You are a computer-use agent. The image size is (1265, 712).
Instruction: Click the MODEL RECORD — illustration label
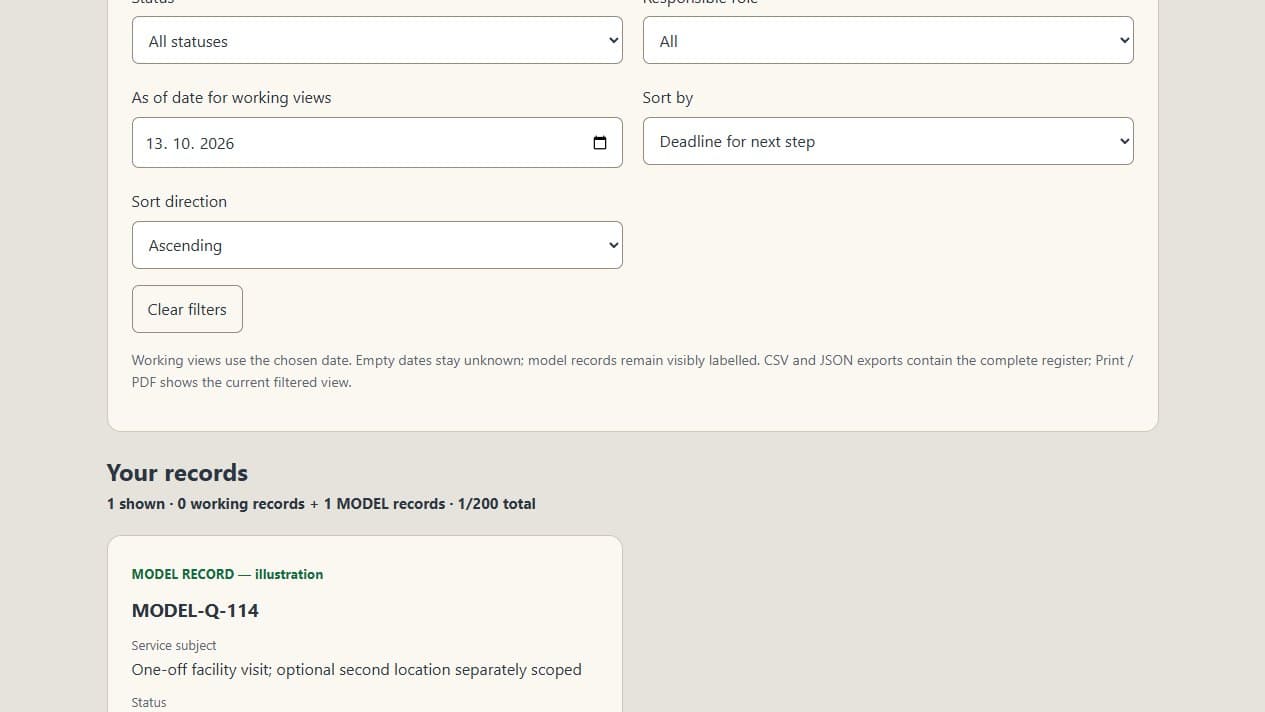227,574
